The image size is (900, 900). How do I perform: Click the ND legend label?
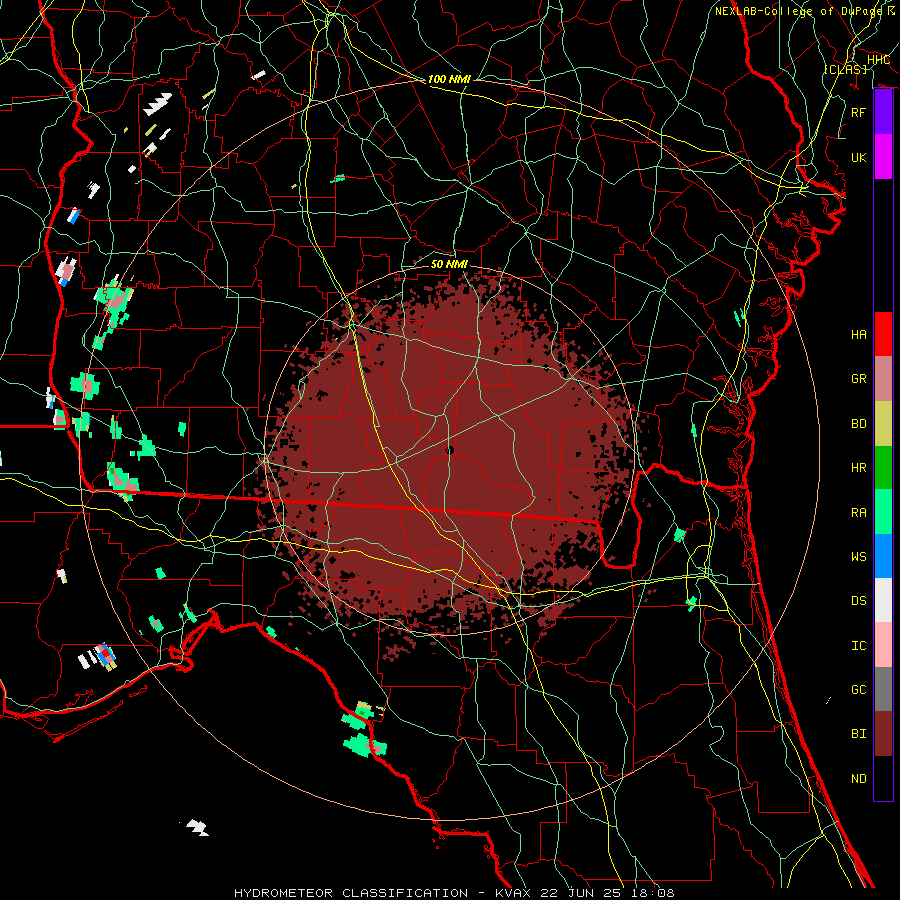858,779
